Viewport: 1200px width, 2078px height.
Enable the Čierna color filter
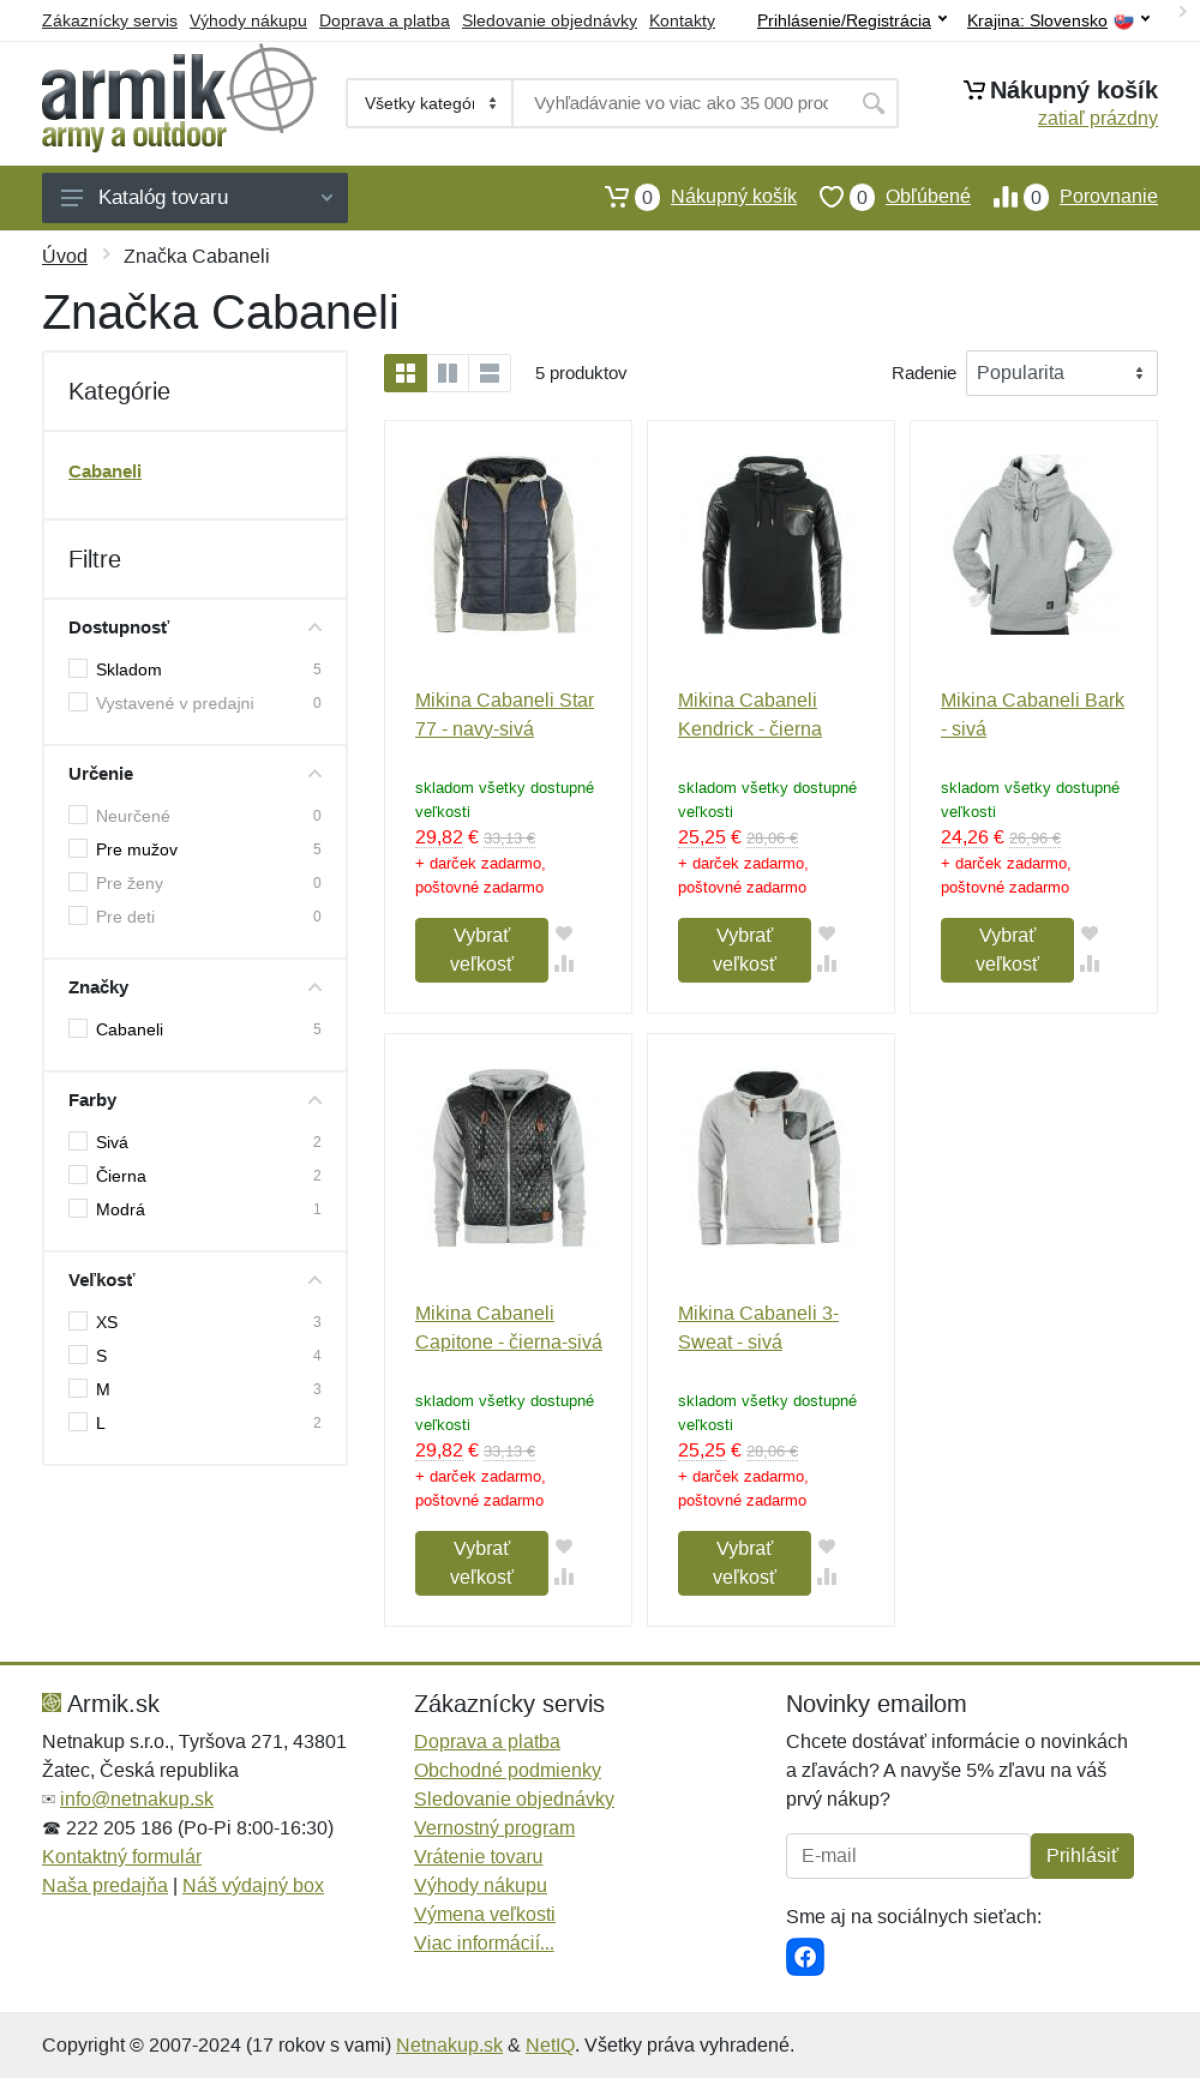78,1174
